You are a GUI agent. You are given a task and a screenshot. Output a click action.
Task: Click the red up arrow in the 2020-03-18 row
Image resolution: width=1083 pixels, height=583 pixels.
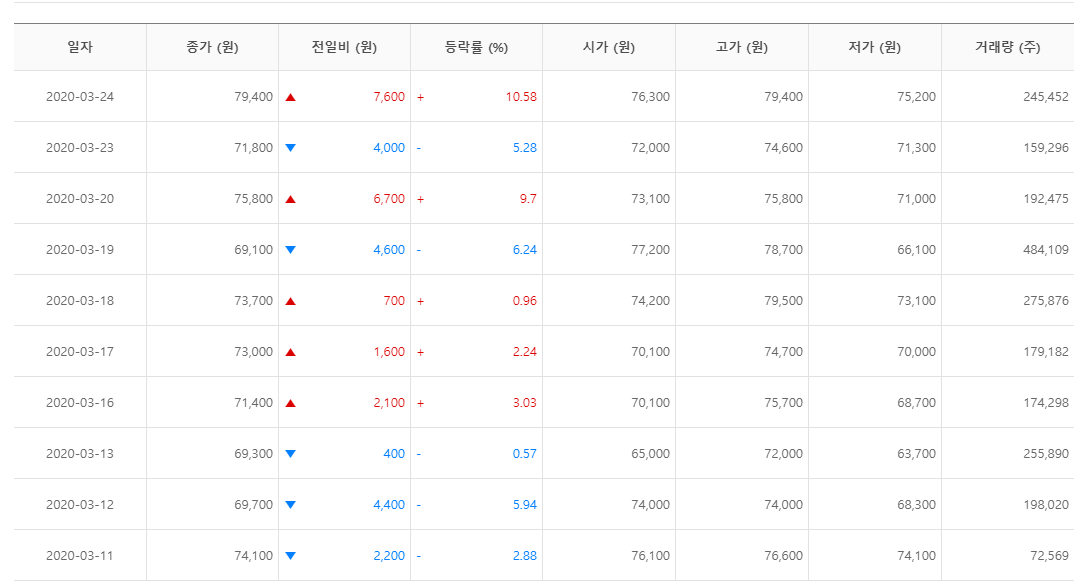click(x=291, y=301)
